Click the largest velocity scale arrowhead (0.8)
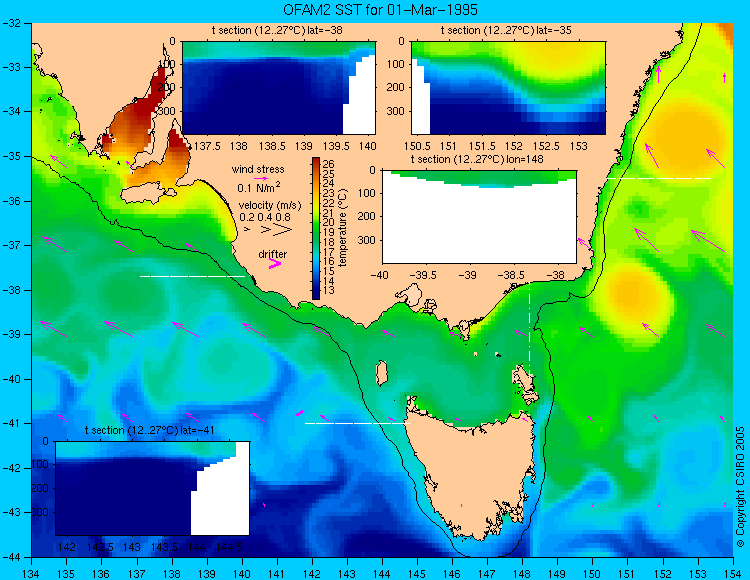The image size is (750, 580). tap(282, 230)
